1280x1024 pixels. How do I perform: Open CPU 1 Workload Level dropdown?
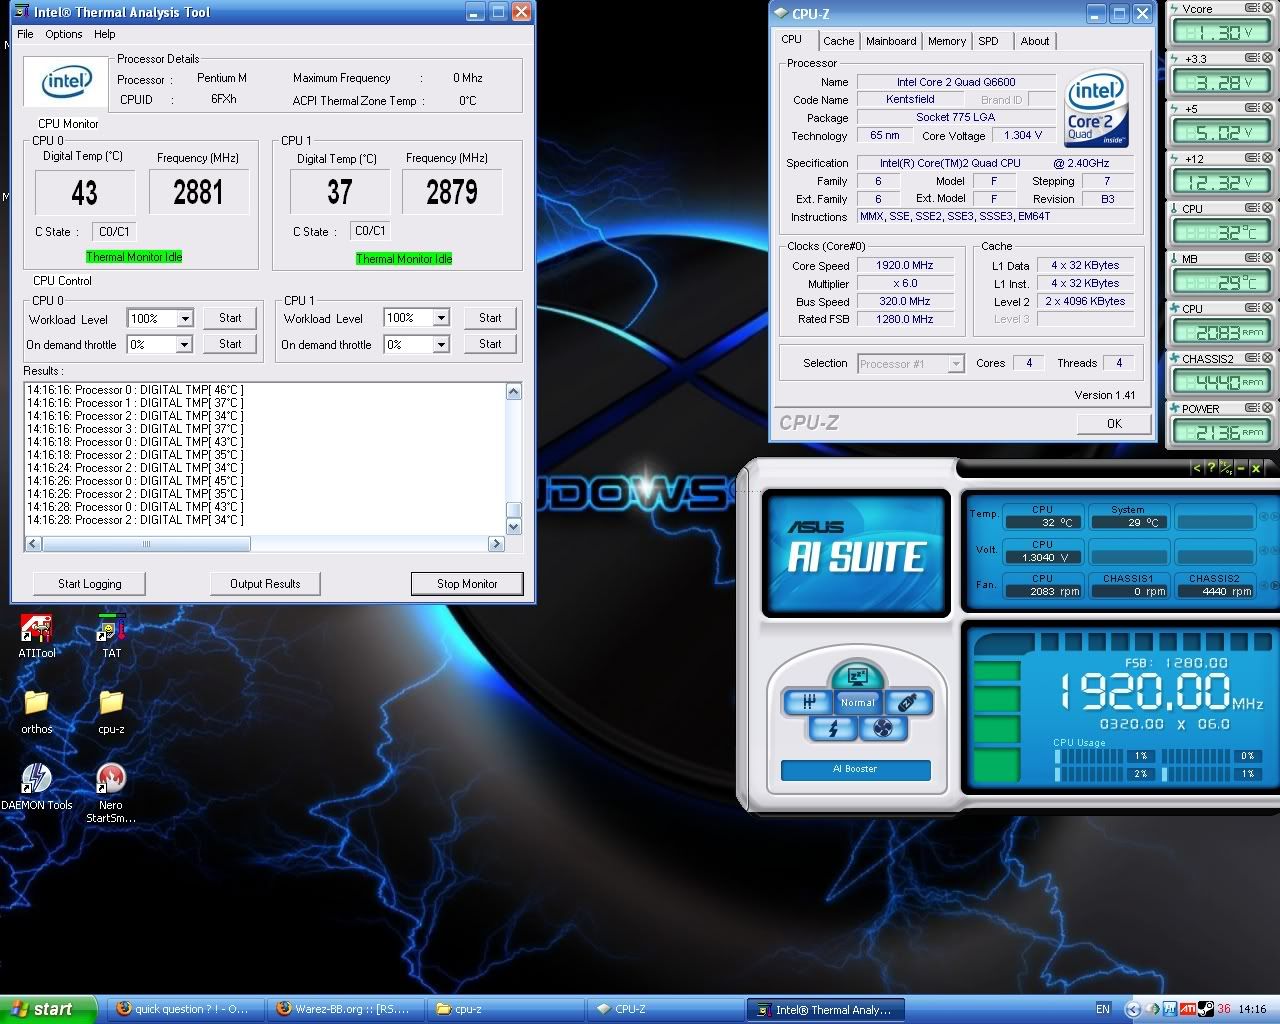pyautogui.click(x=441, y=318)
